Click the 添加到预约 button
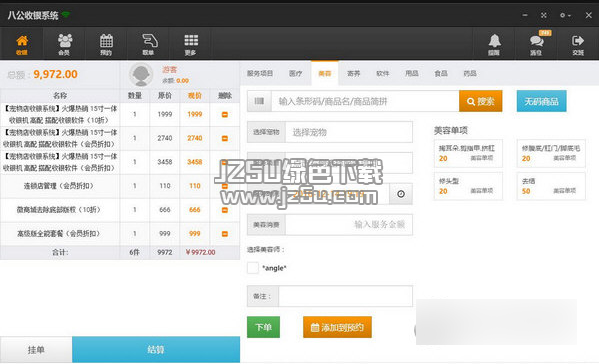The height and width of the screenshot is (364, 599). [x=337, y=327]
